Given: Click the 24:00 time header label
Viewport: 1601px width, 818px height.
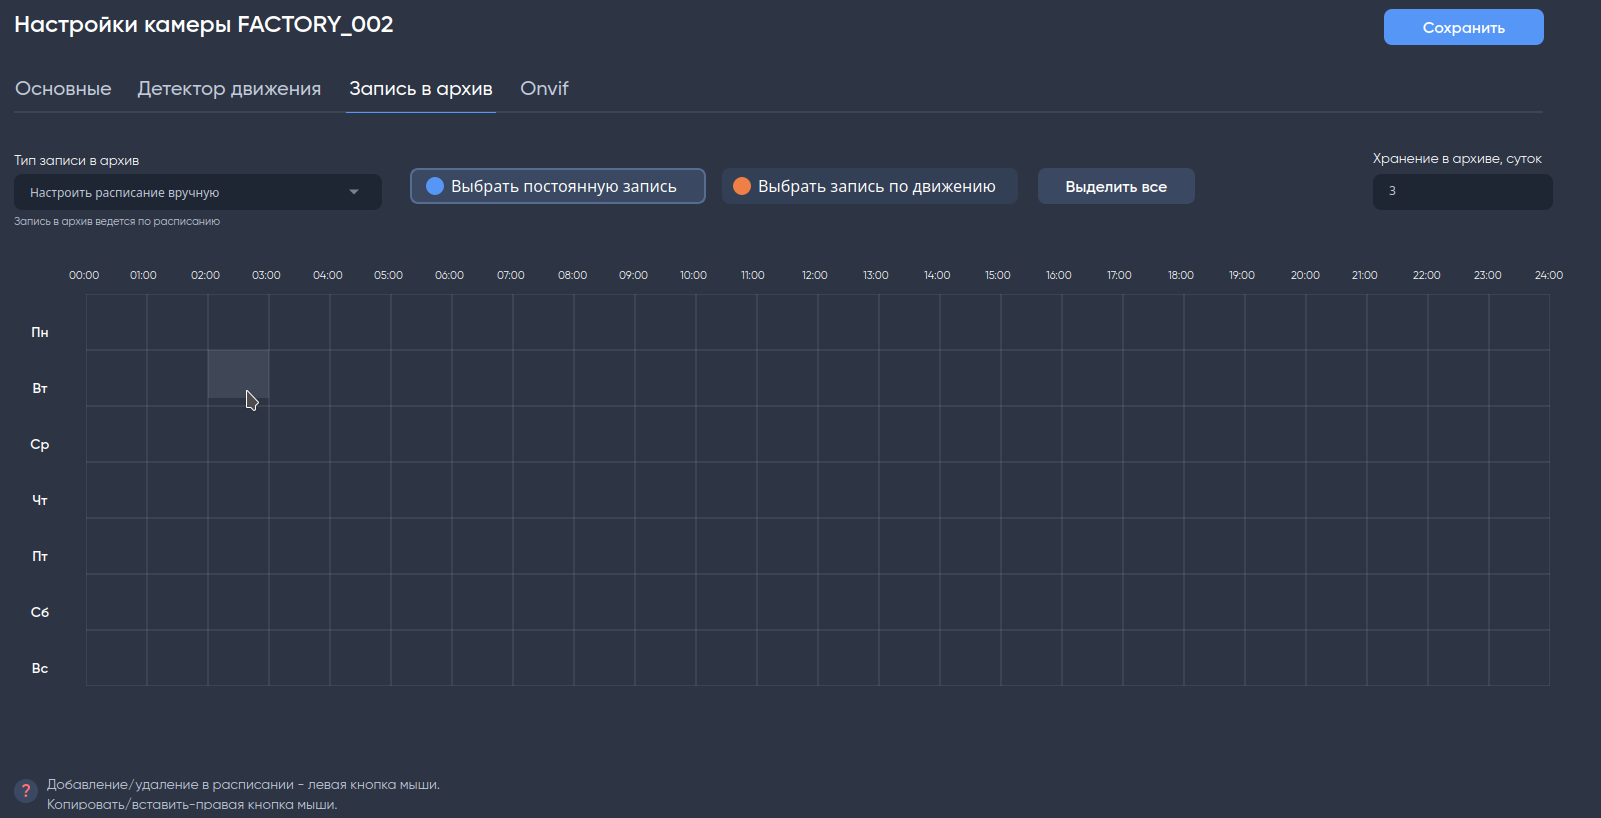Looking at the screenshot, I should [1549, 275].
